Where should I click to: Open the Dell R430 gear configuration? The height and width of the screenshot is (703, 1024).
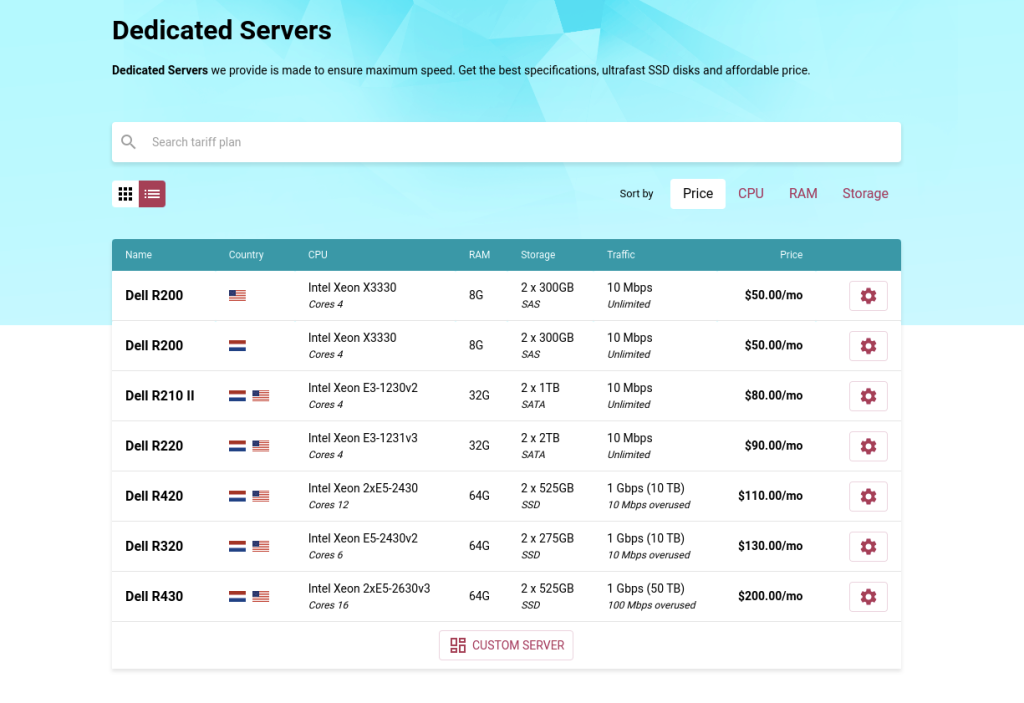coord(868,597)
